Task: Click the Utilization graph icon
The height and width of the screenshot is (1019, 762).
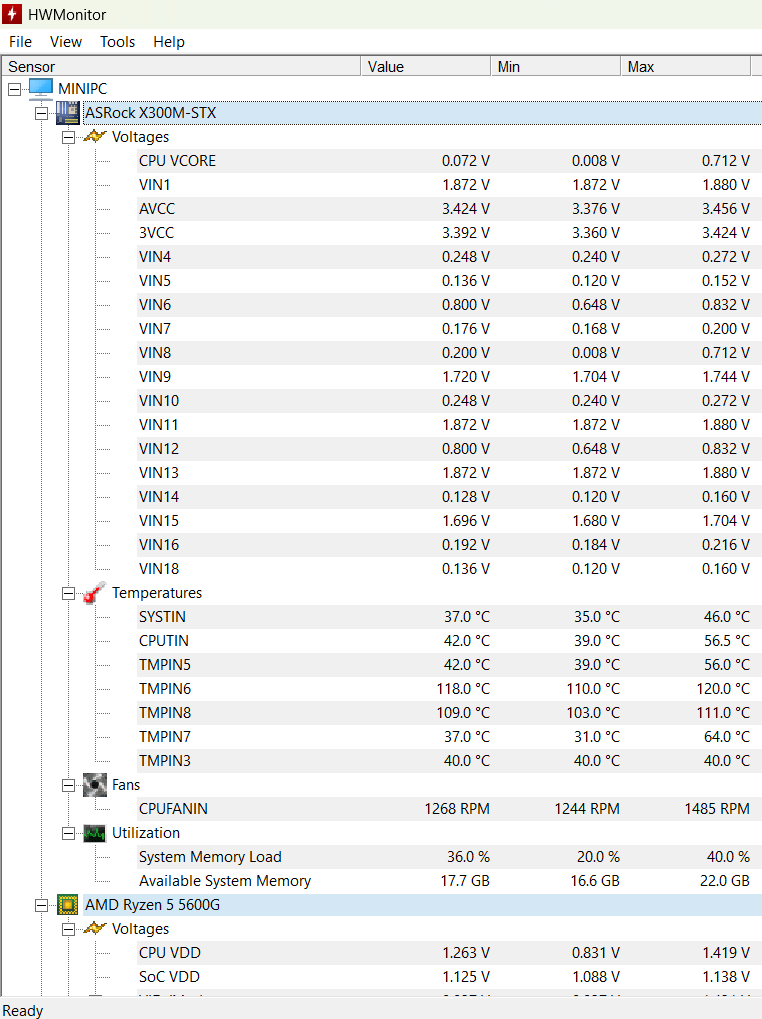Action: (x=95, y=833)
